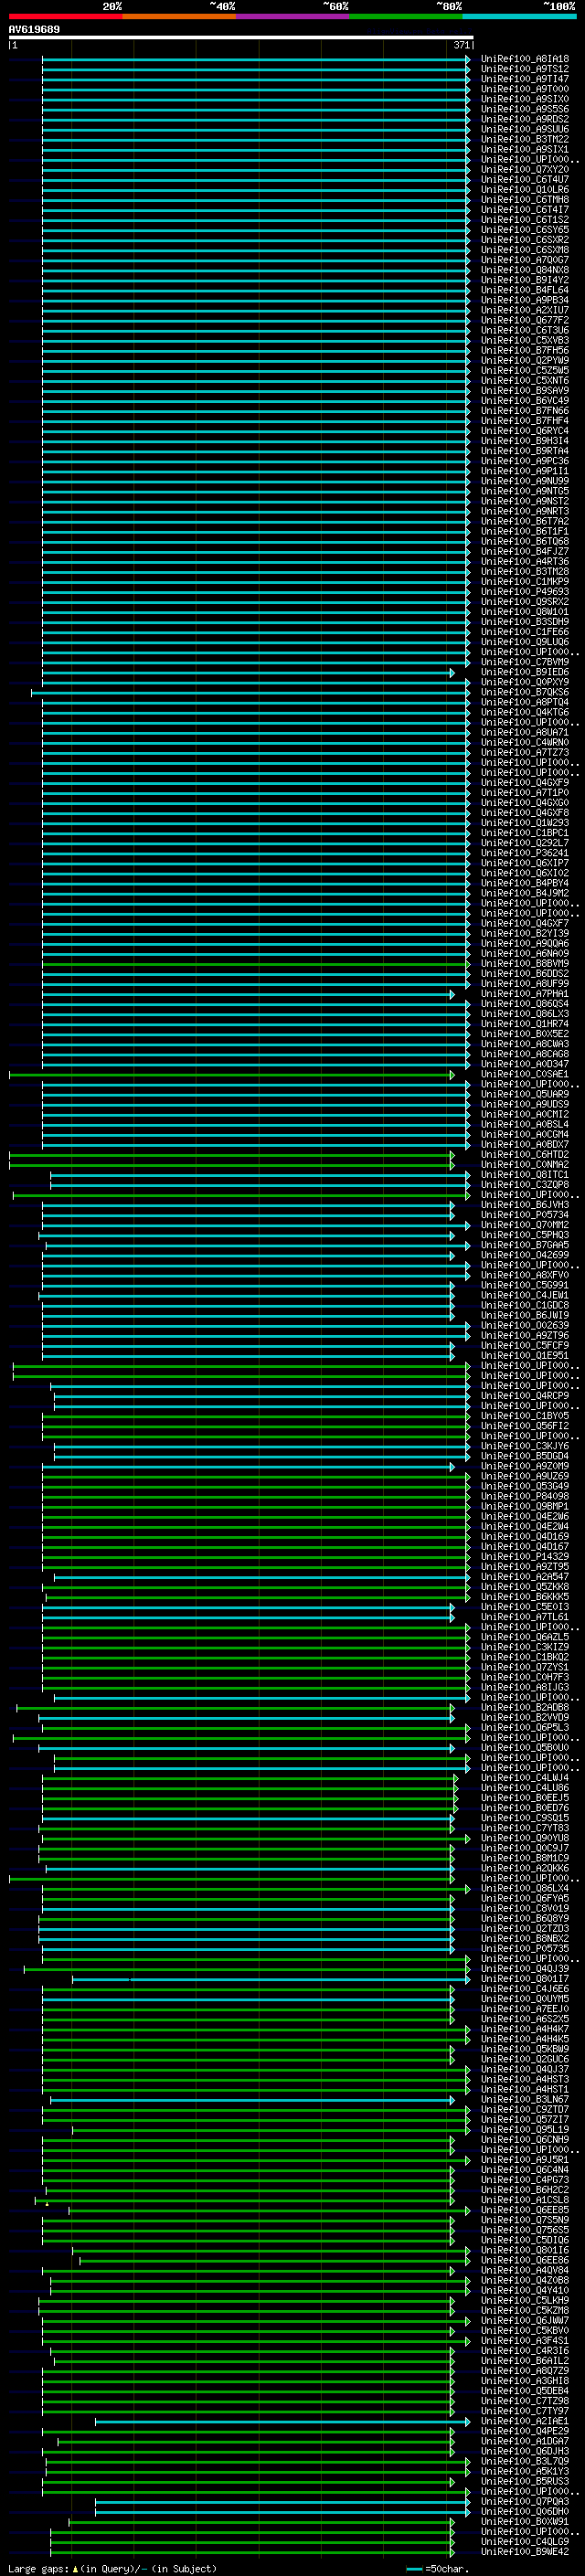
Task: Click the UniRef100_Q5UAR9 label
Action: [x=524, y=1094]
